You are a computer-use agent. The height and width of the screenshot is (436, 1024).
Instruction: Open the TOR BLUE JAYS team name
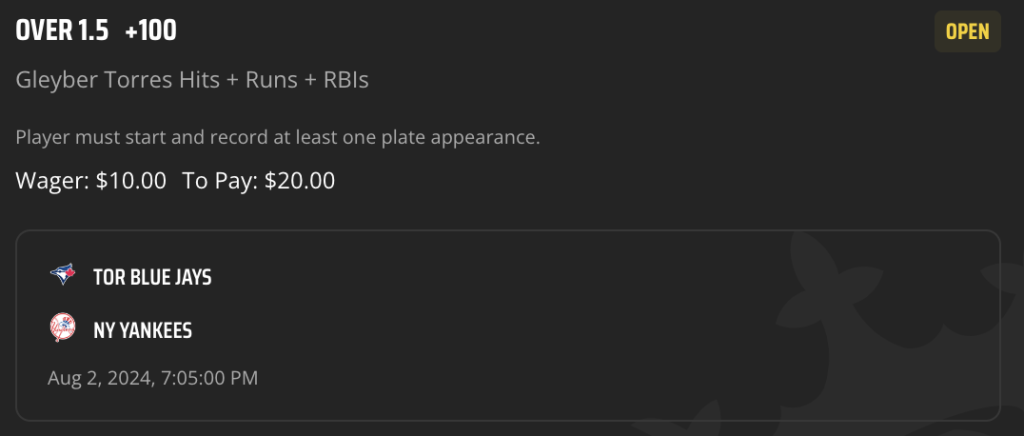coord(152,277)
